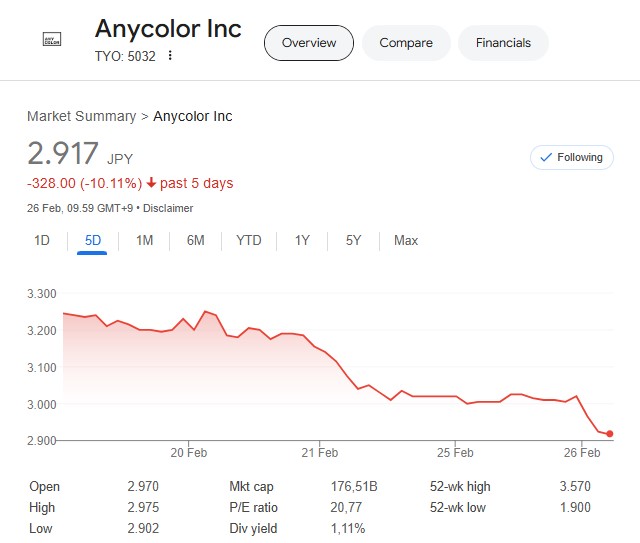The height and width of the screenshot is (543, 640).
Task: Show Max time range chart
Action: 406,240
